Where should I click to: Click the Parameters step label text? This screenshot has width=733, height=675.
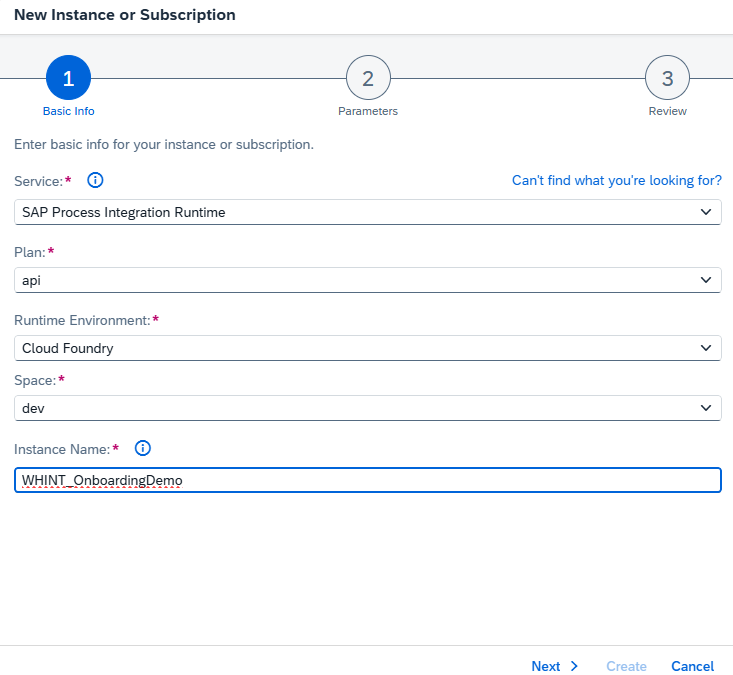click(x=368, y=111)
